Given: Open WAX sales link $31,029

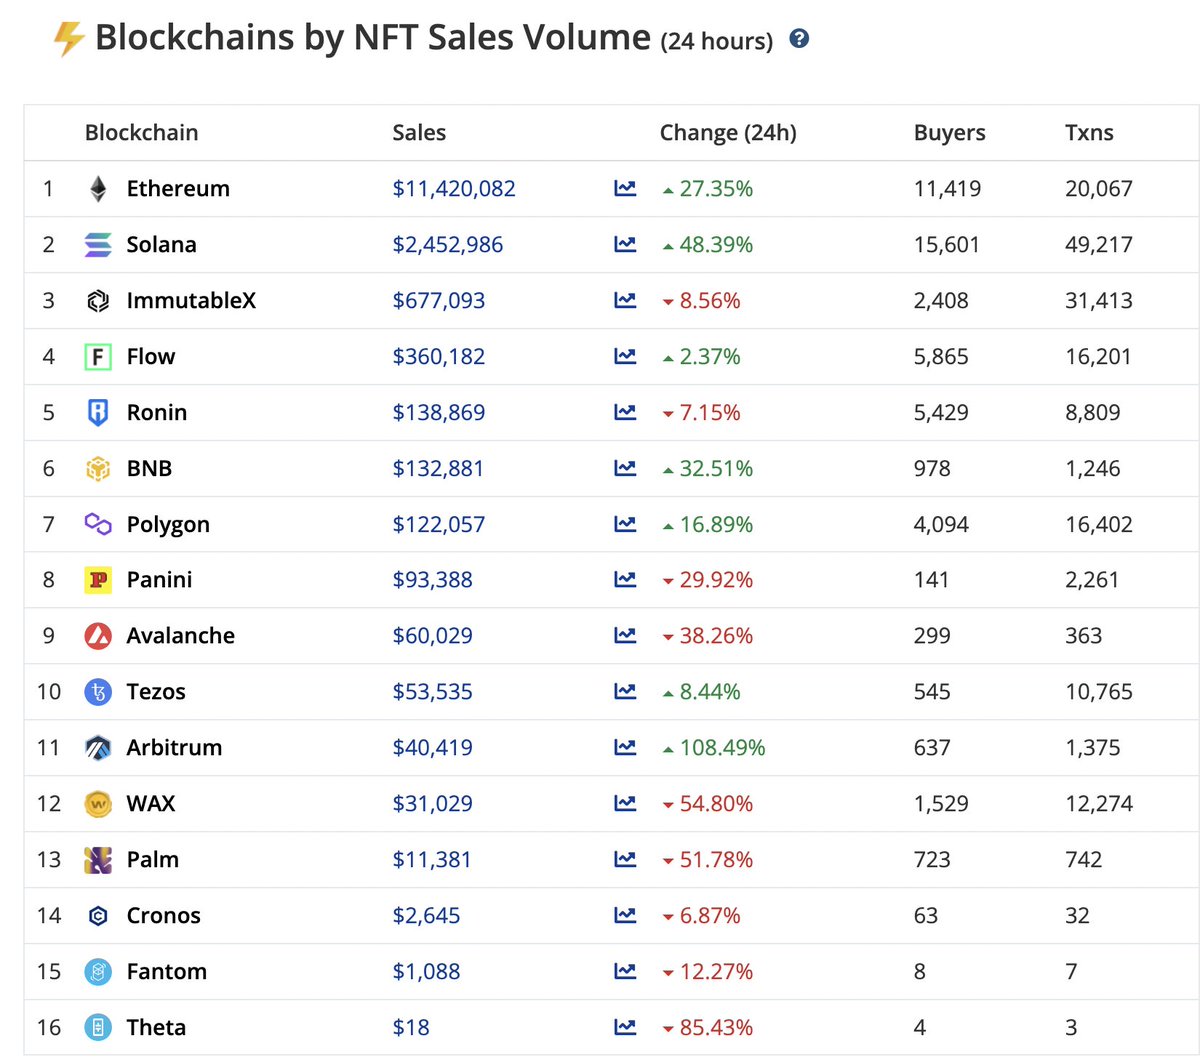Looking at the screenshot, I should coord(433,804).
